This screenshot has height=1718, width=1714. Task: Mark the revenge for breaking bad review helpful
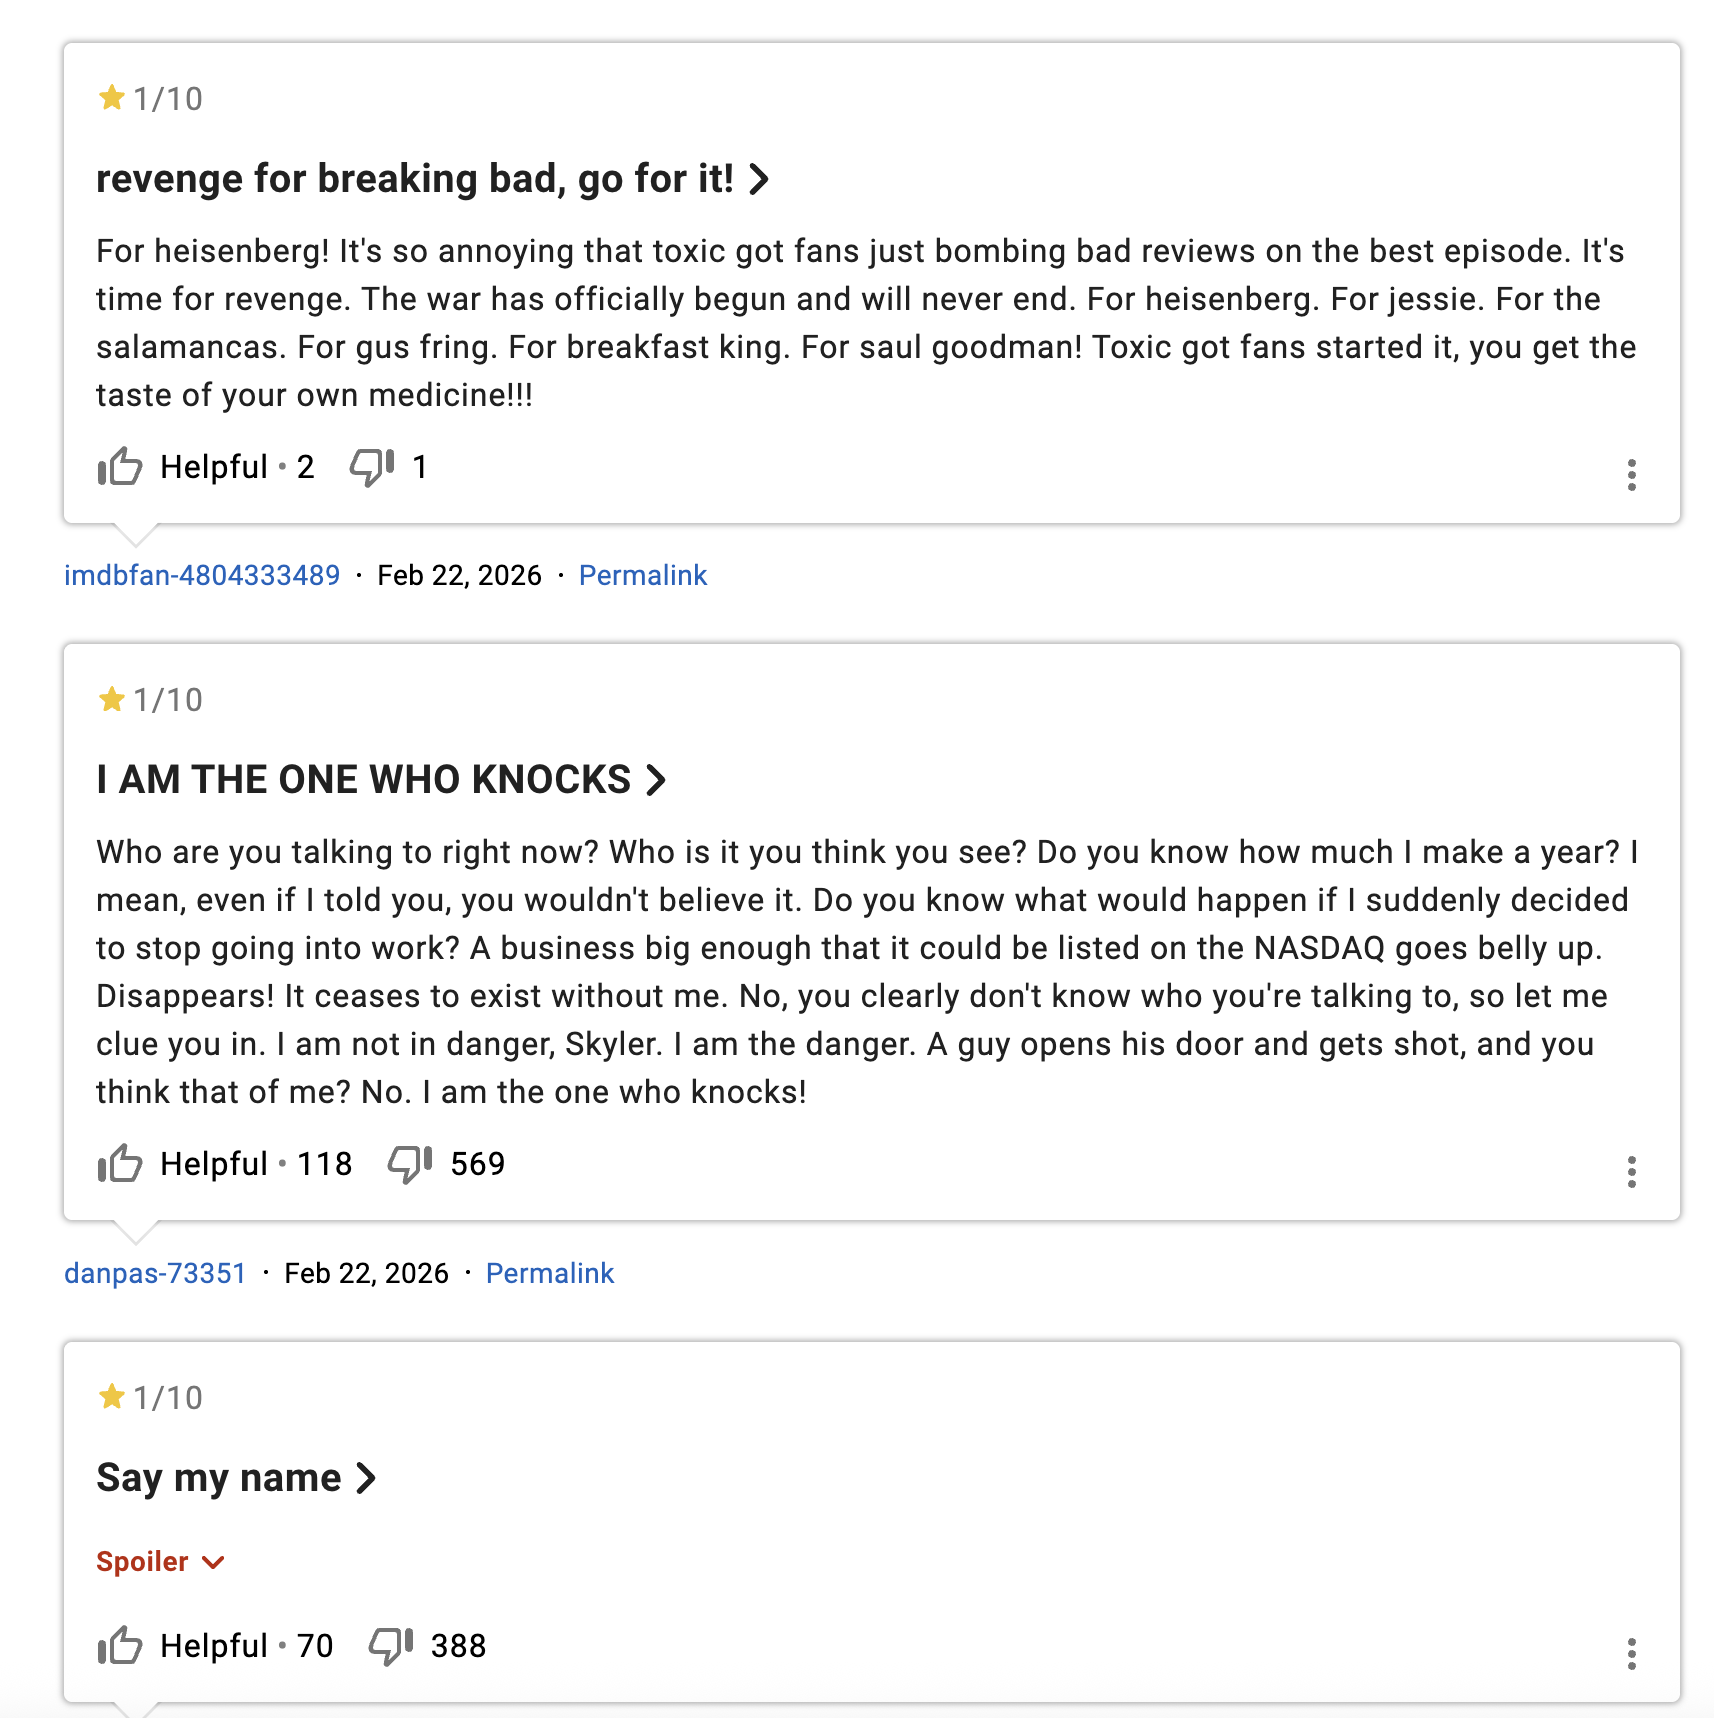[x=120, y=467]
